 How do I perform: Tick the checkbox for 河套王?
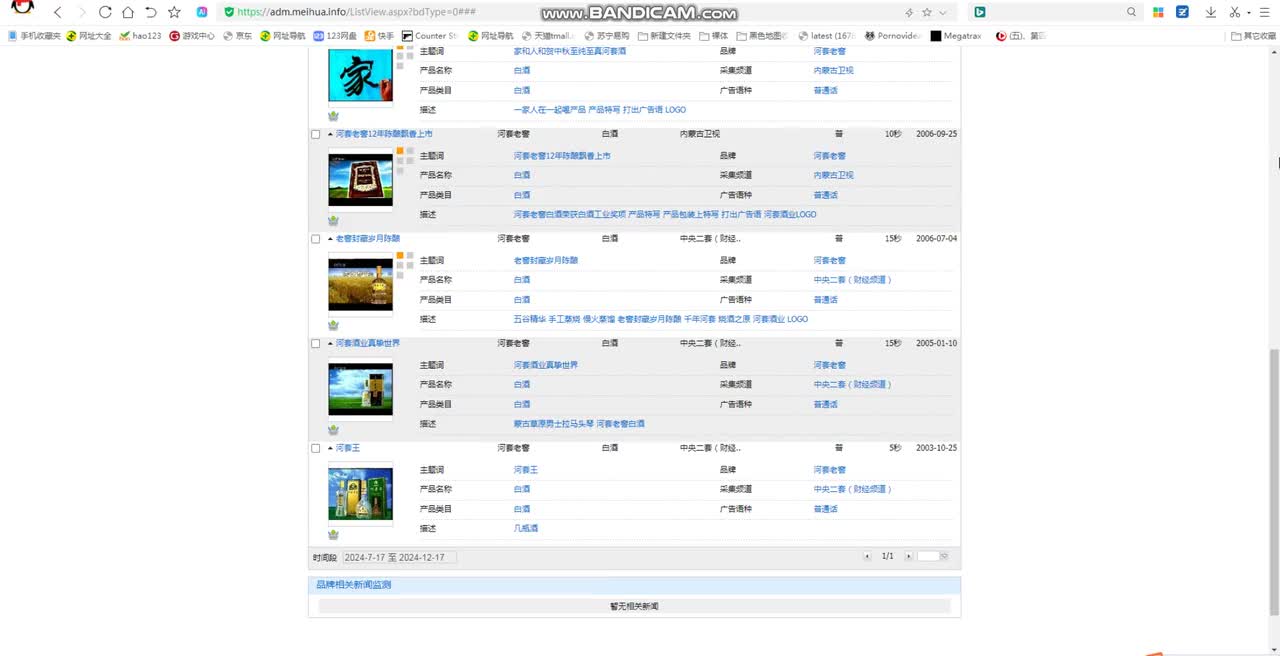click(x=316, y=448)
